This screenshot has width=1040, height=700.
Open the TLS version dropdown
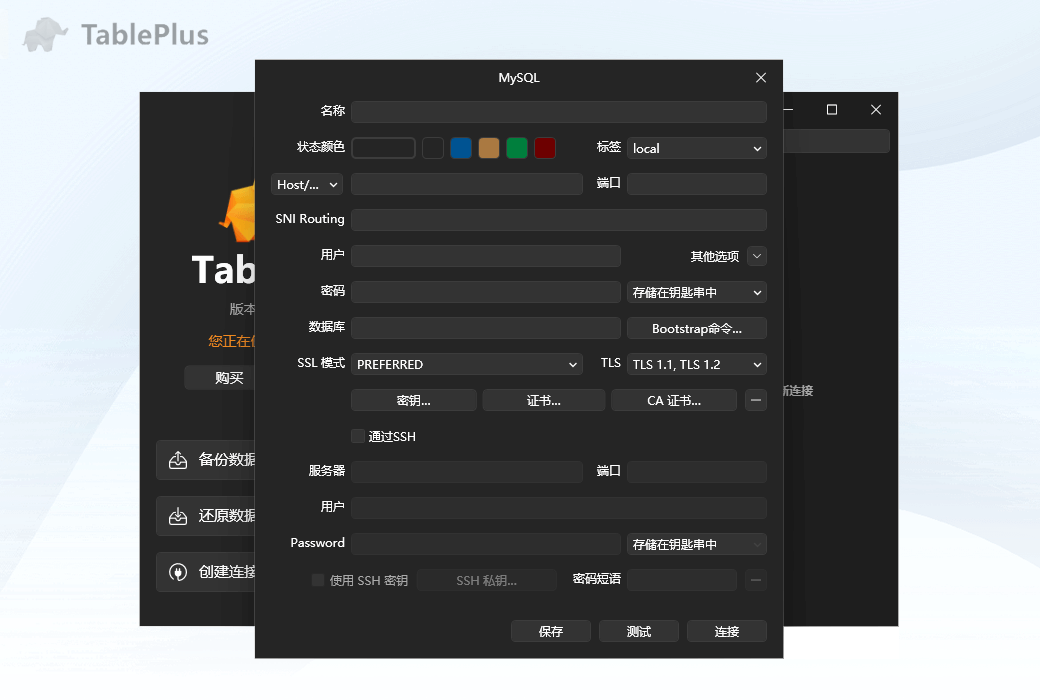coord(696,364)
